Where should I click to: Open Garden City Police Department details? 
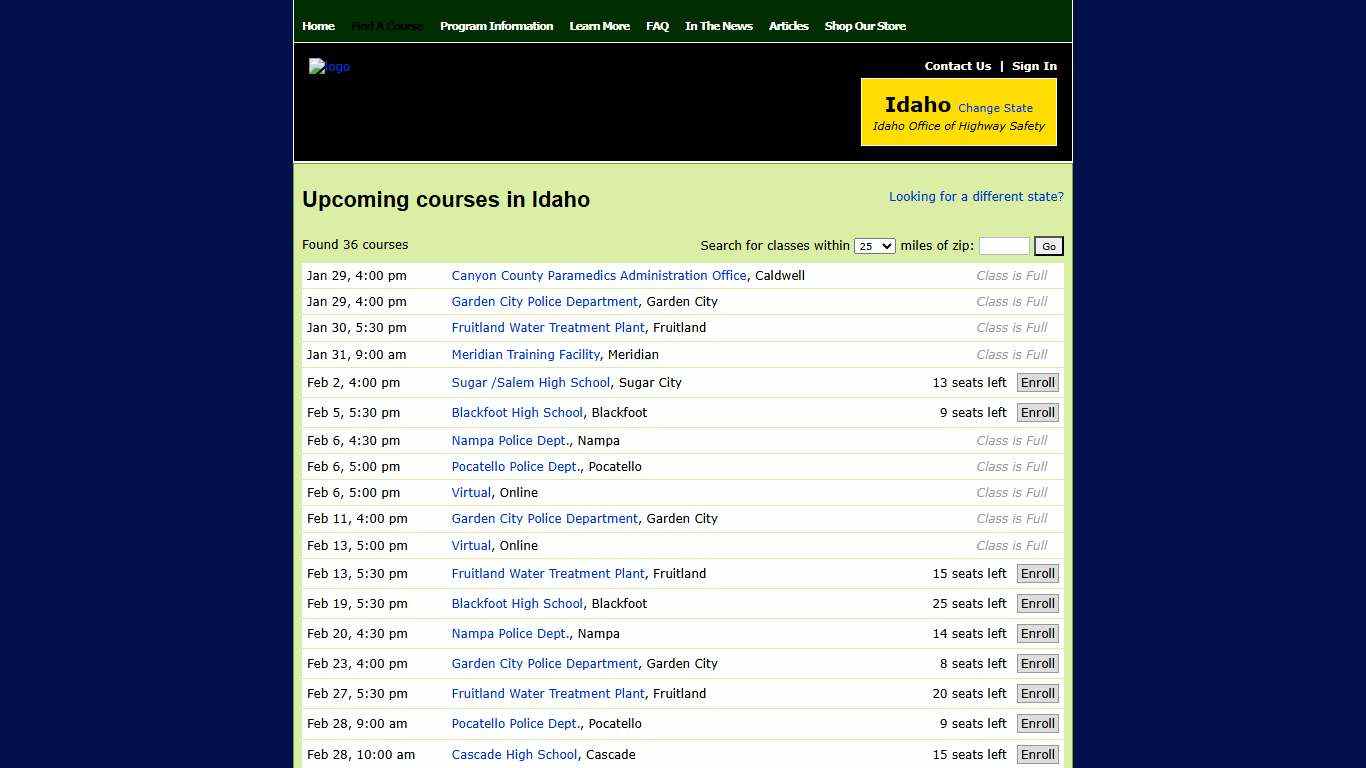[544, 301]
